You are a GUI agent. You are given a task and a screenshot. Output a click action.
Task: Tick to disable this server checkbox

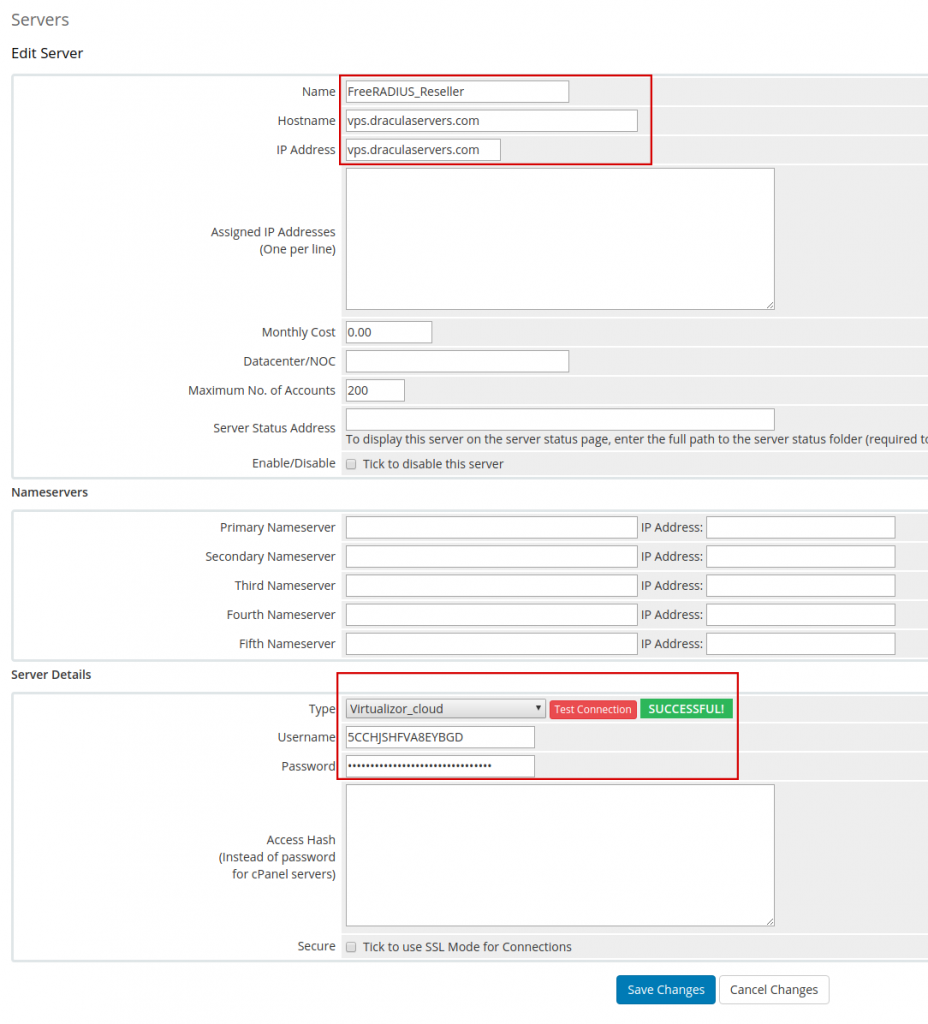pos(351,464)
